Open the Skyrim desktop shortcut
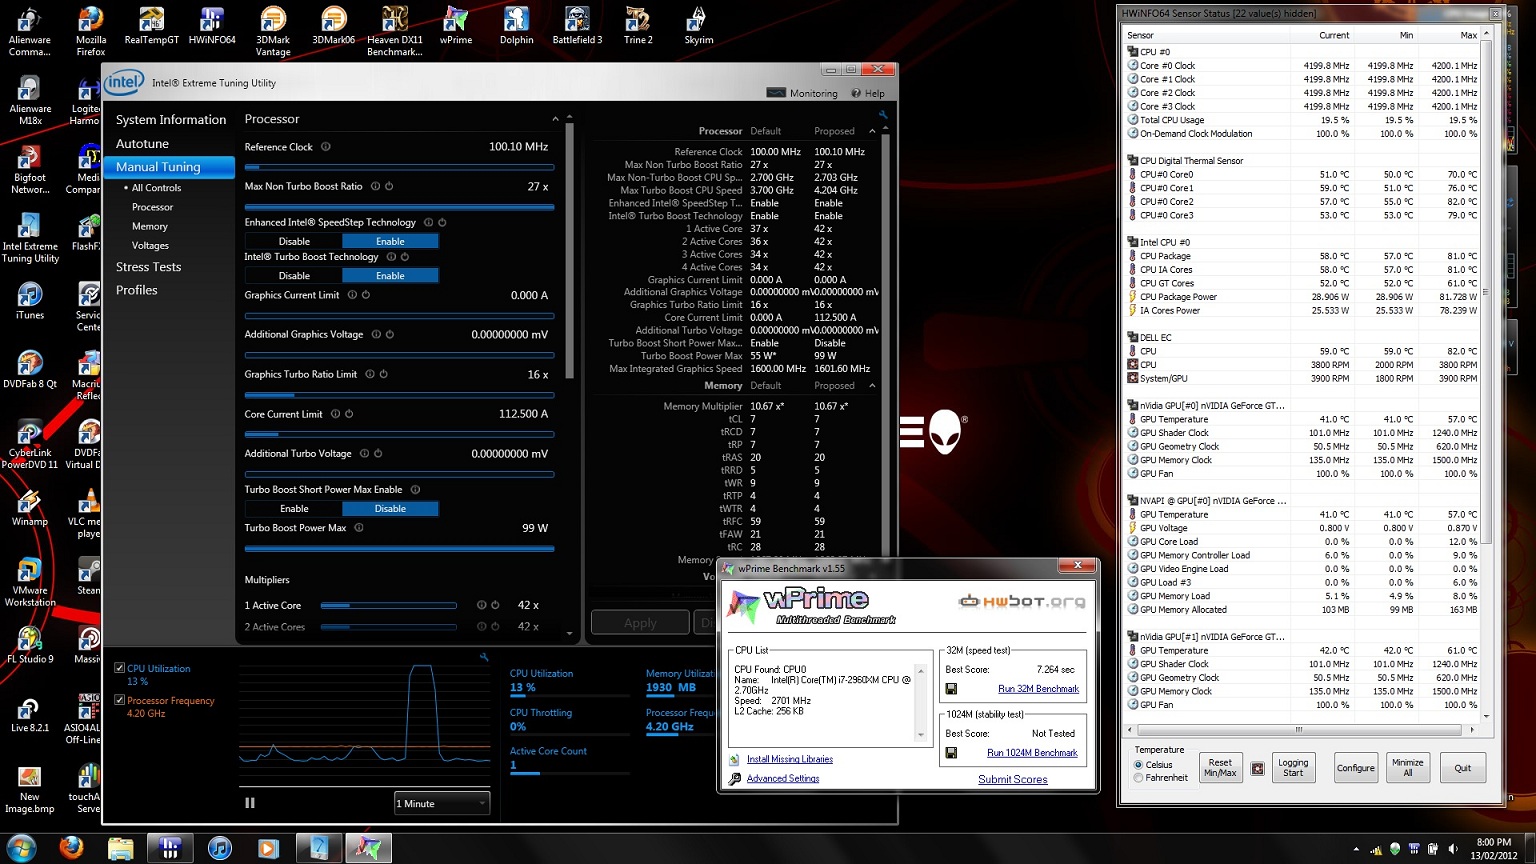The image size is (1536, 864). (x=698, y=27)
